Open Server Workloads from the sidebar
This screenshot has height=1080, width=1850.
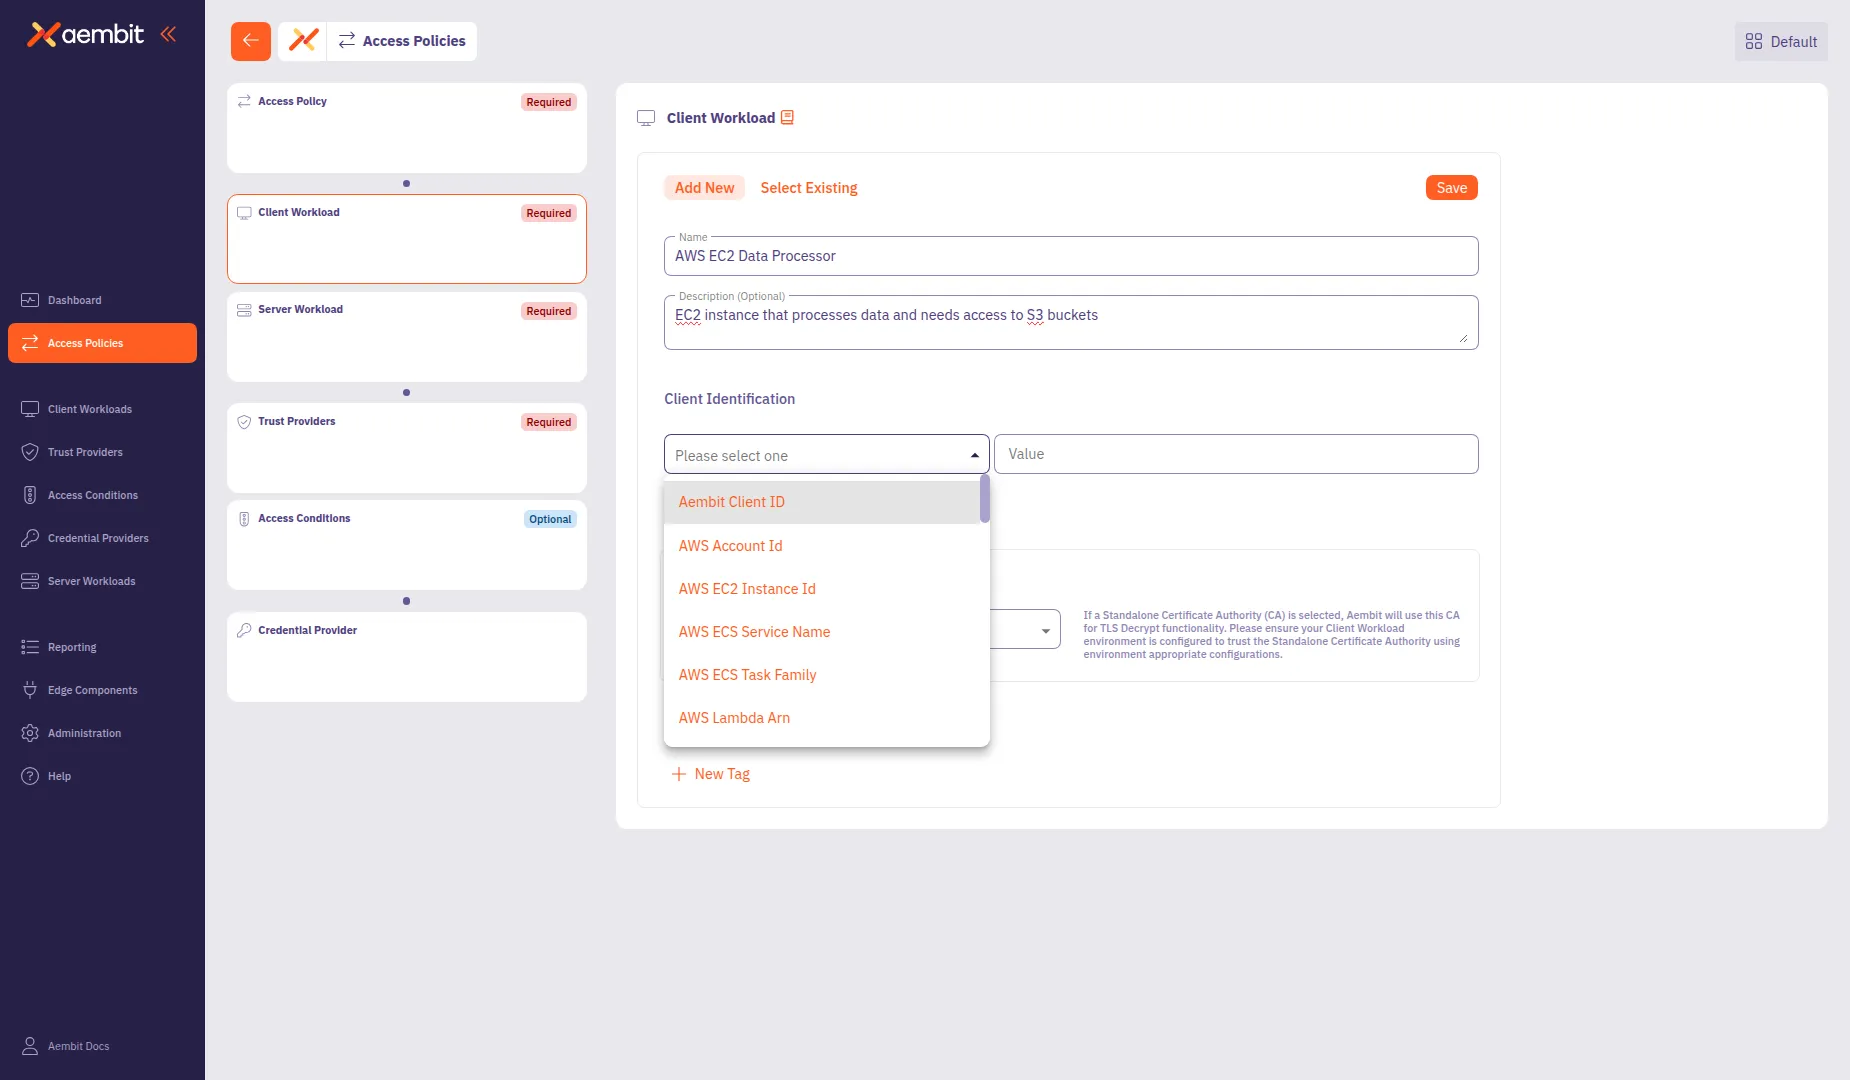pyautogui.click(x=92, y=581)
